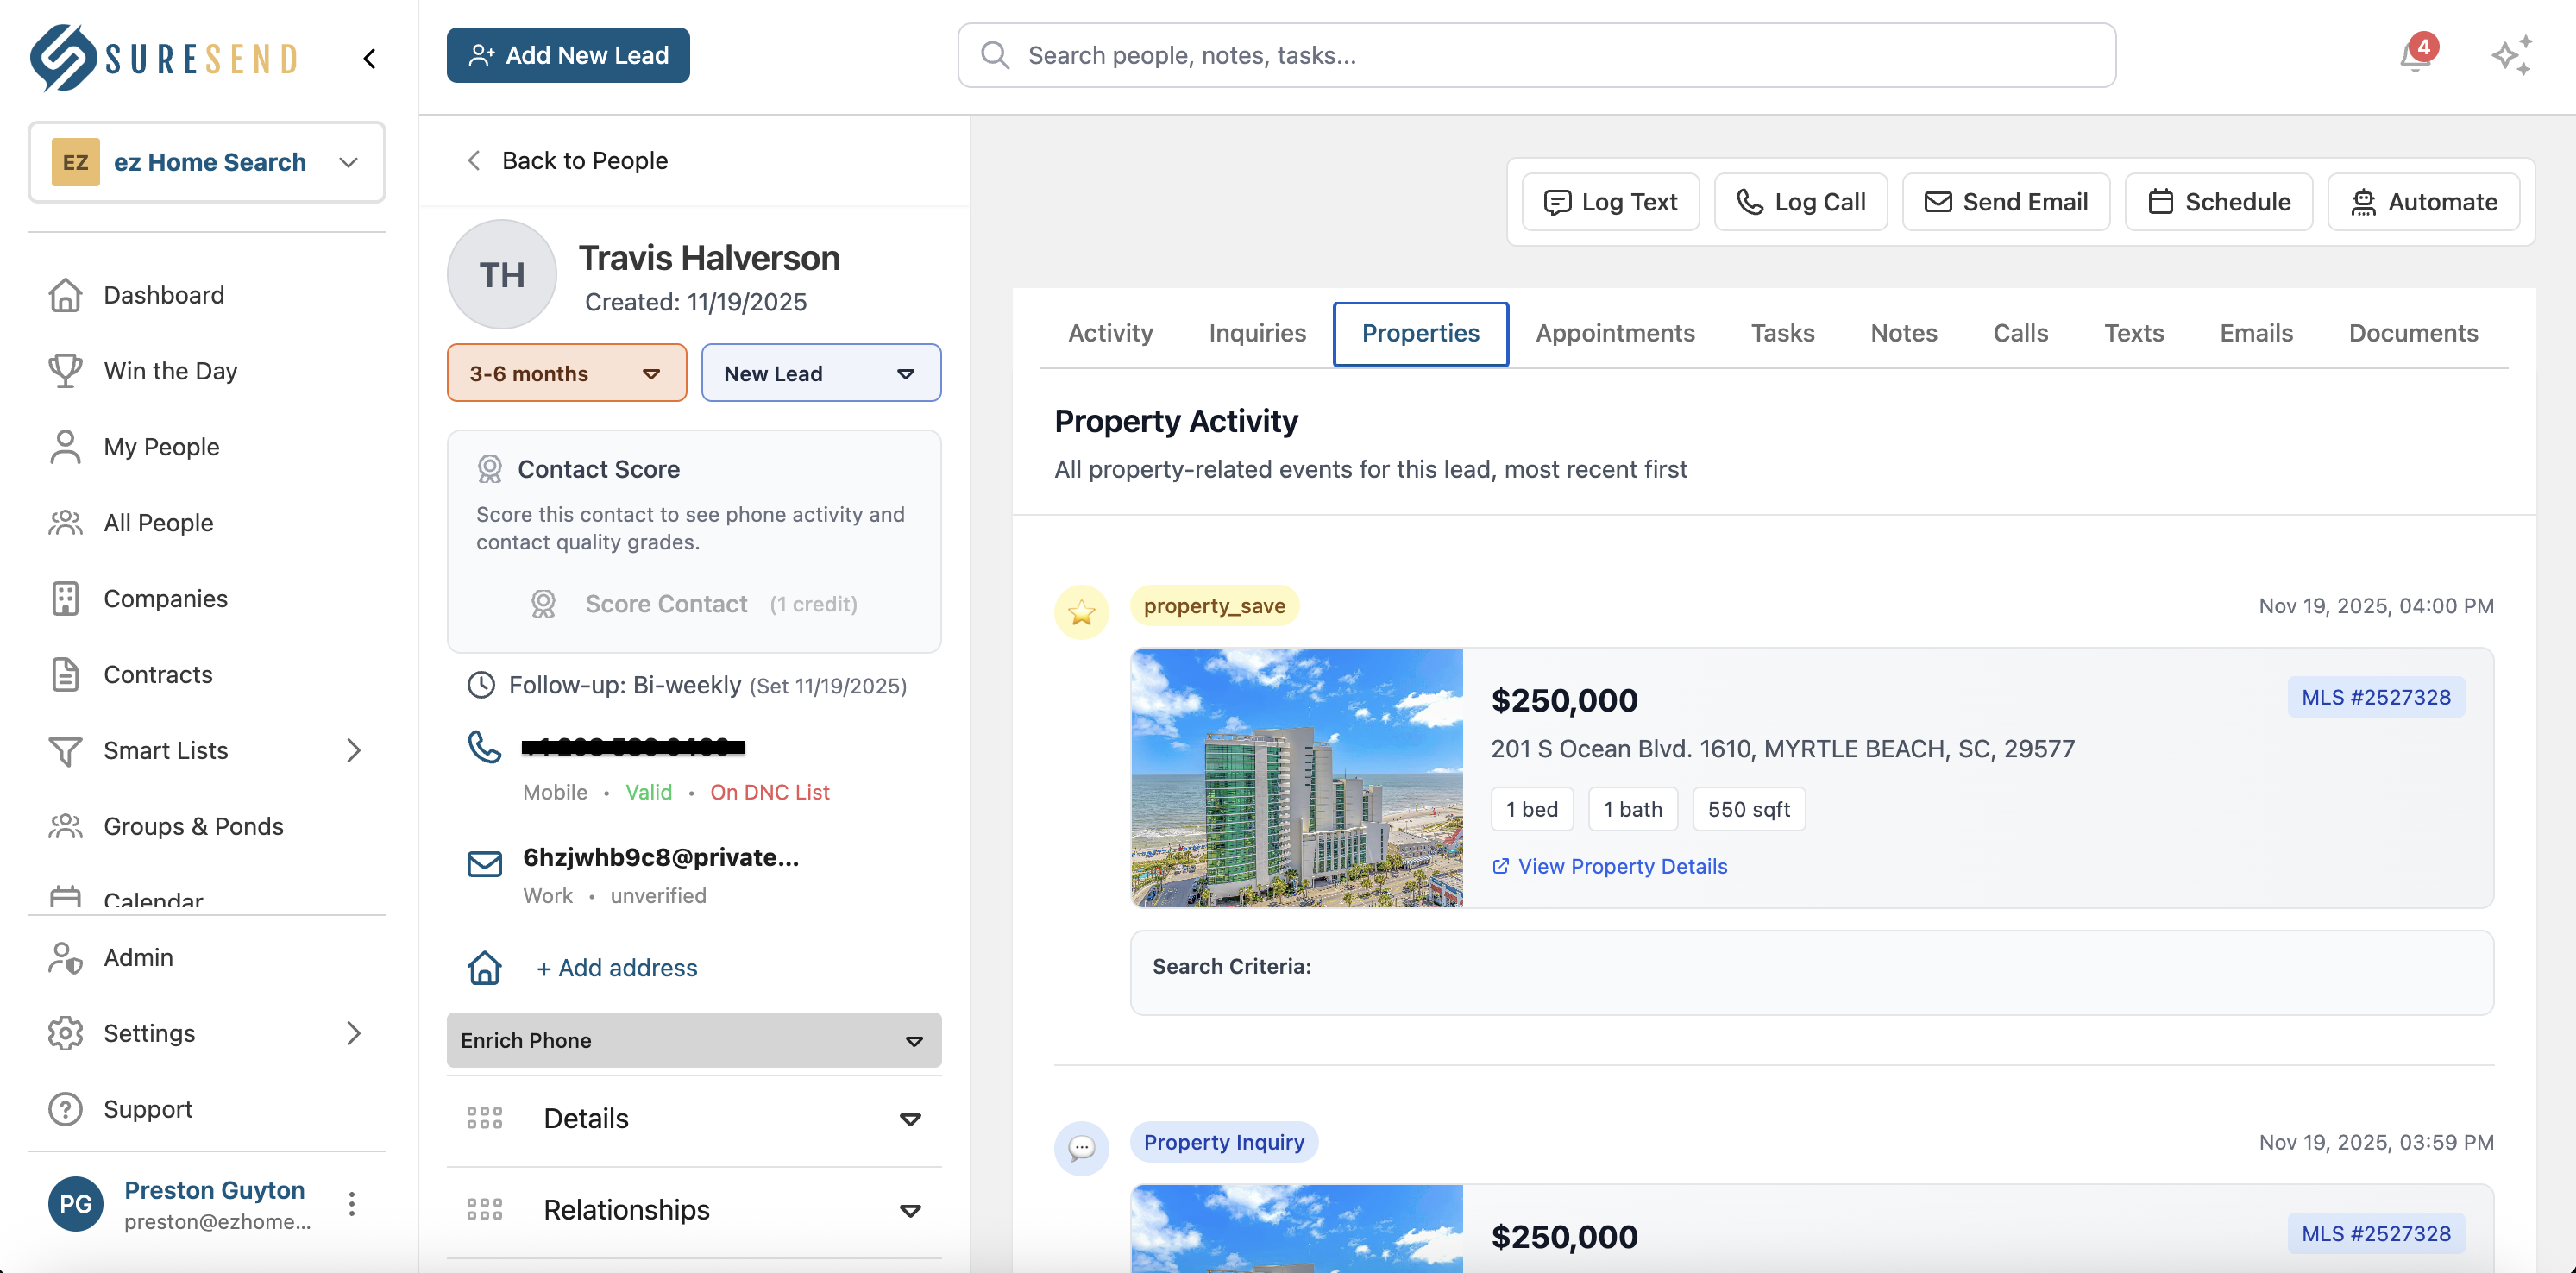Open Dashboard from the sidebar

click(x=163, y=295)
